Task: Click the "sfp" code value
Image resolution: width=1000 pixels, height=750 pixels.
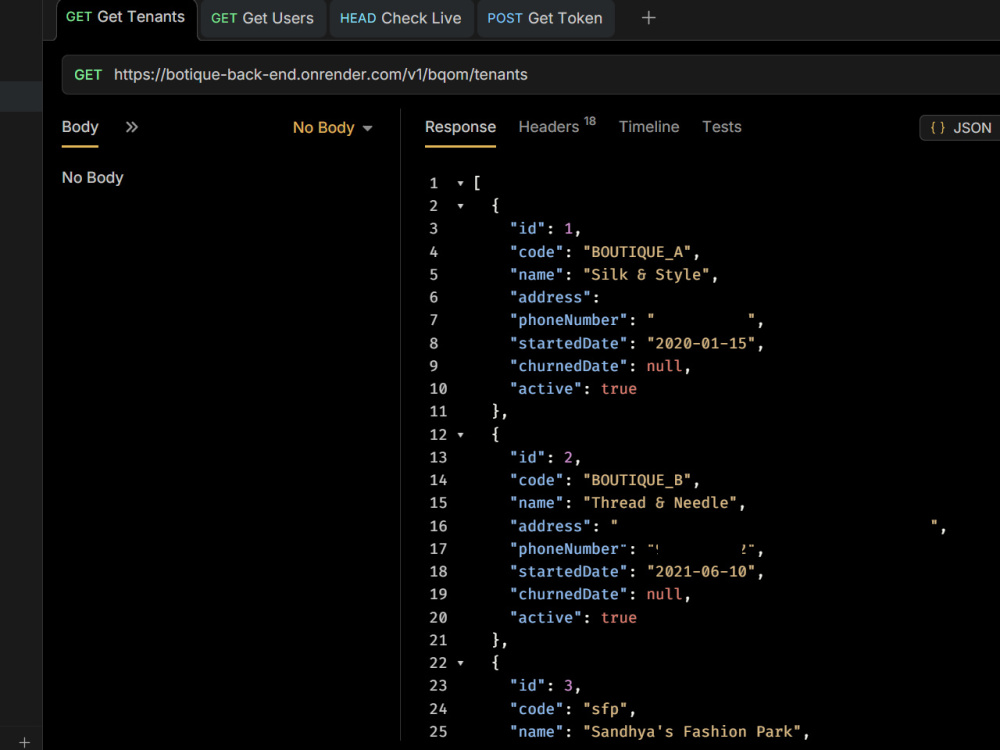Action: click(605, 709)
